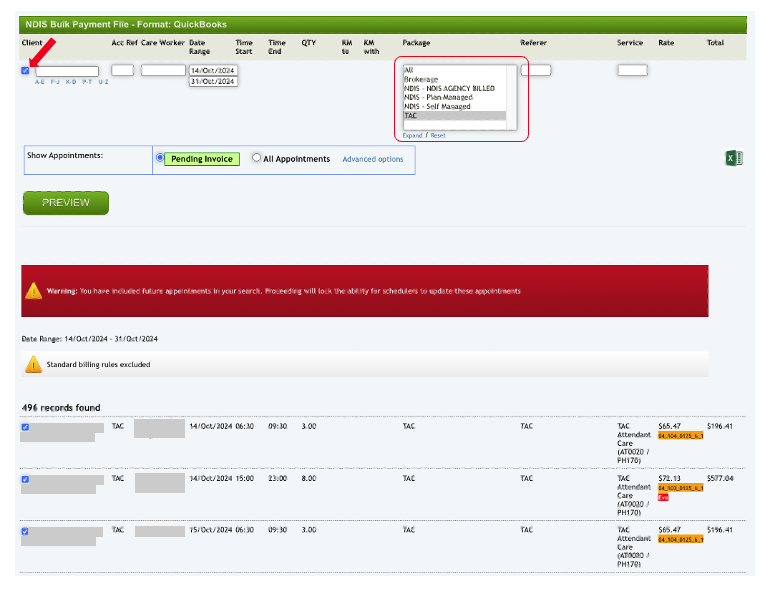
Task: Click Expand under the Package list
Action: 412,135
